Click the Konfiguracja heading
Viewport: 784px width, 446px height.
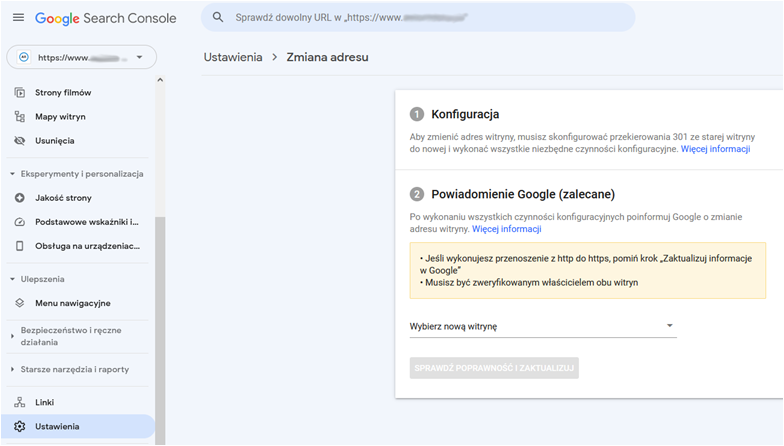coord(465,114)
